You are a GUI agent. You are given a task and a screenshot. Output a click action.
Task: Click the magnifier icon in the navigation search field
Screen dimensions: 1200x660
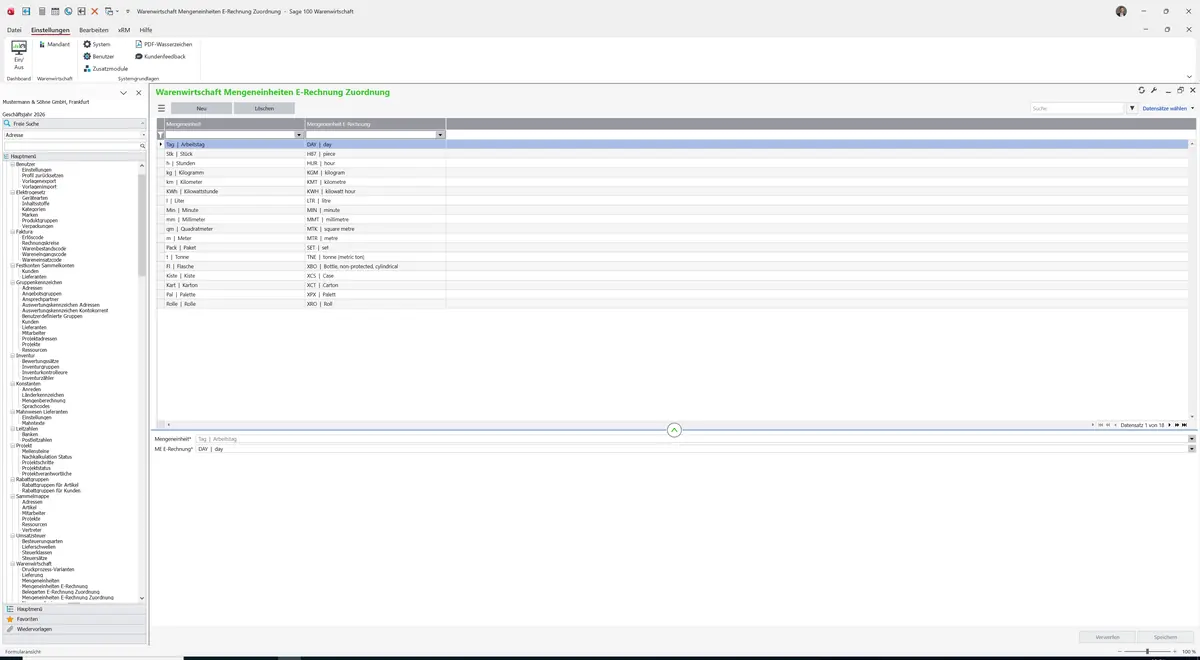(143, 146)
